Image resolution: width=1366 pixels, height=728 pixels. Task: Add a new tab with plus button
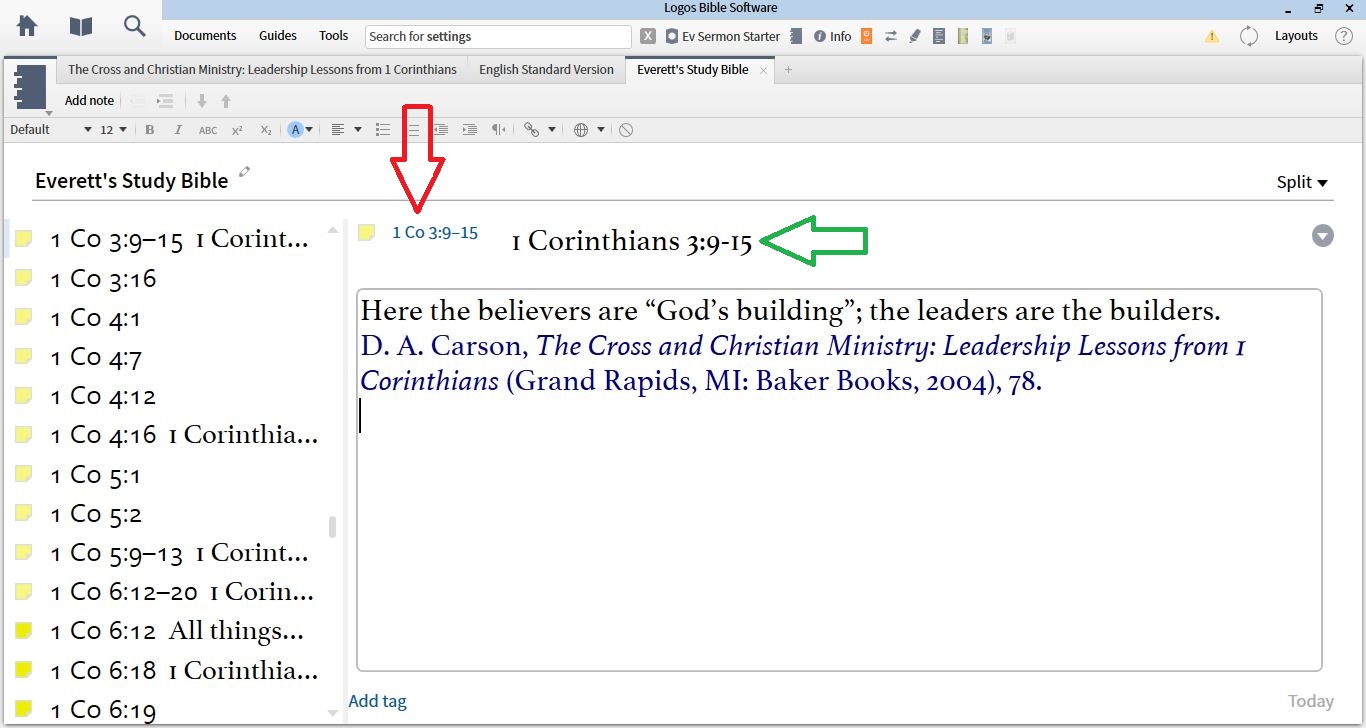pos(788,70)
